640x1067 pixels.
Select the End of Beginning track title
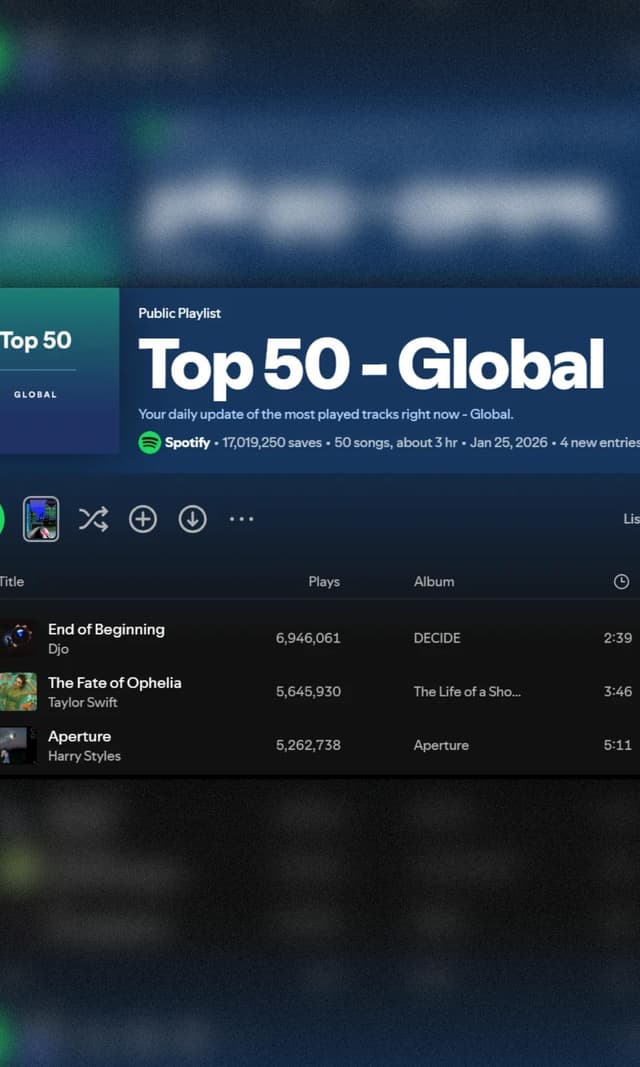pyautogui.click(x=106, y=629)
